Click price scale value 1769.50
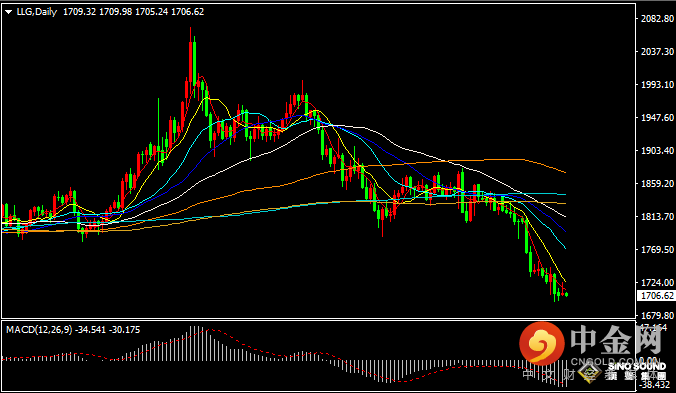Viewport: 676px width, 393px height. coord(657,250)
